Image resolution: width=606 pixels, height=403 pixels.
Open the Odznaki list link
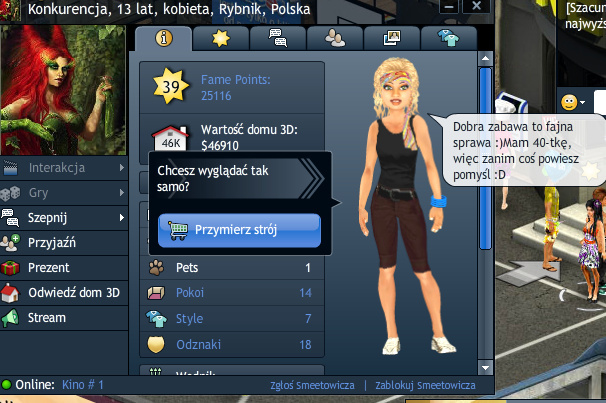click(x=199, y=344)
